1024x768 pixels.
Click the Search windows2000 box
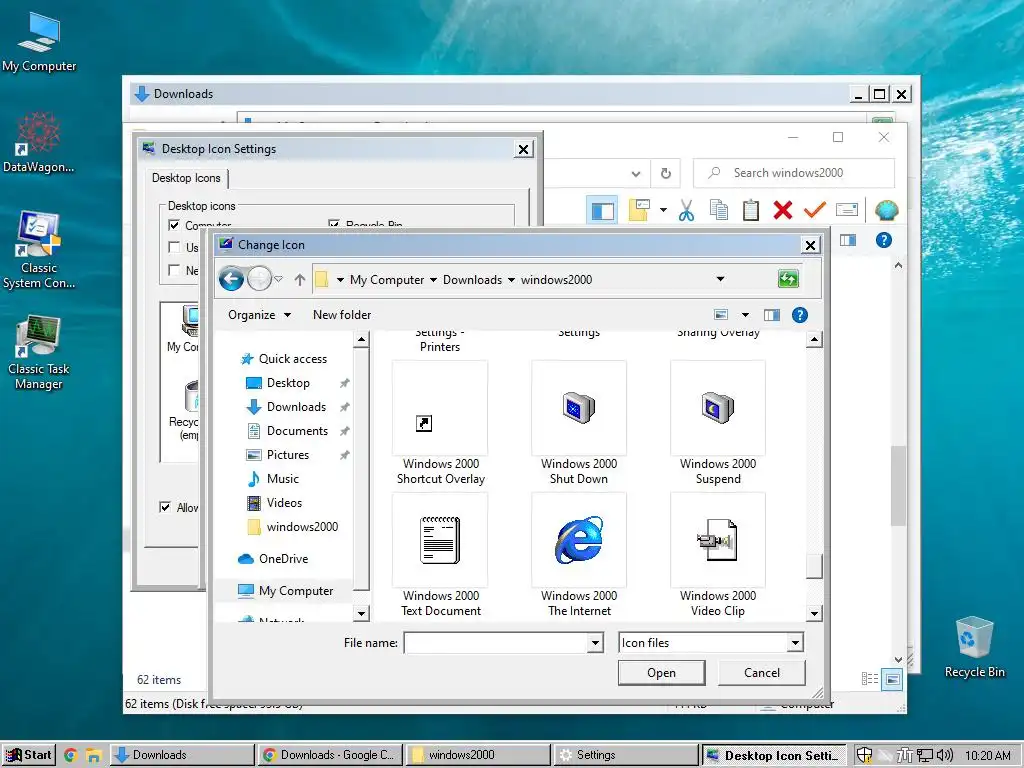click(793, 173)
